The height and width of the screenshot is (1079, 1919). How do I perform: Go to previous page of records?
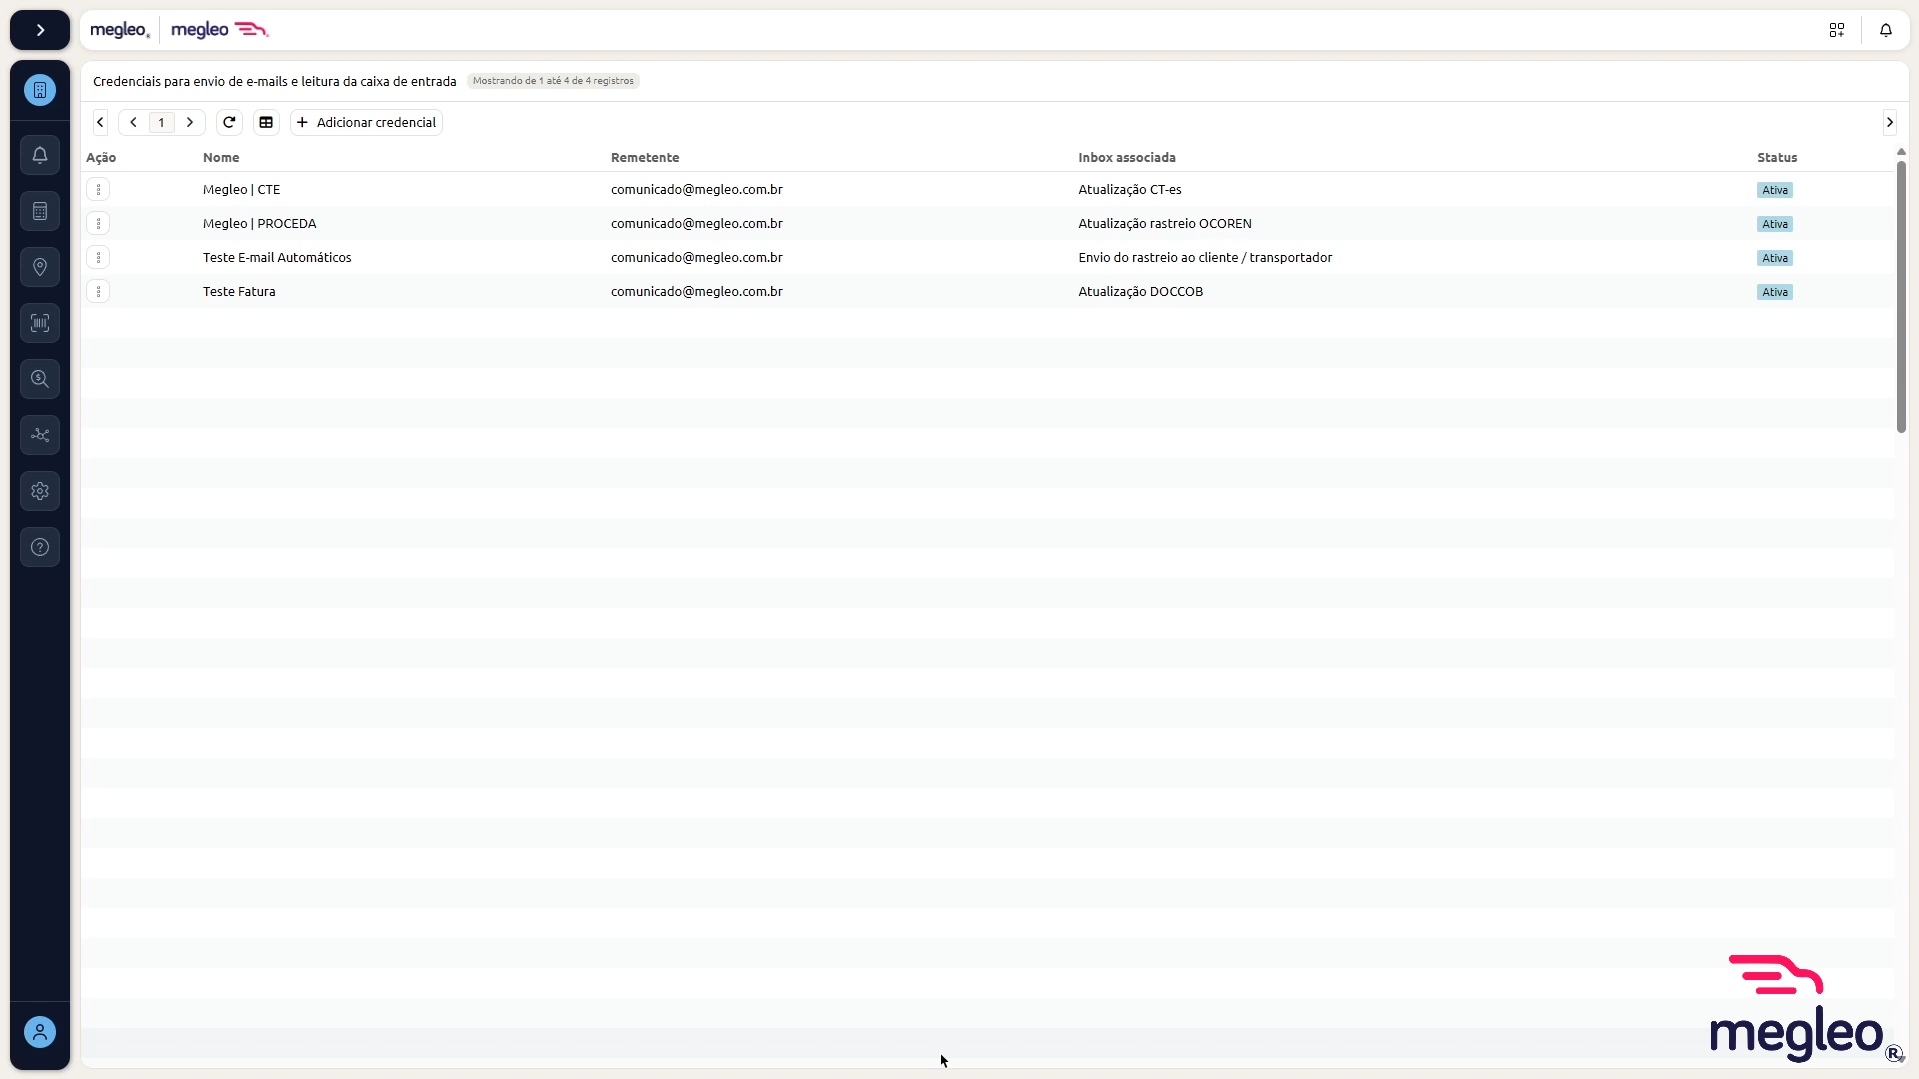coord(133,122)
